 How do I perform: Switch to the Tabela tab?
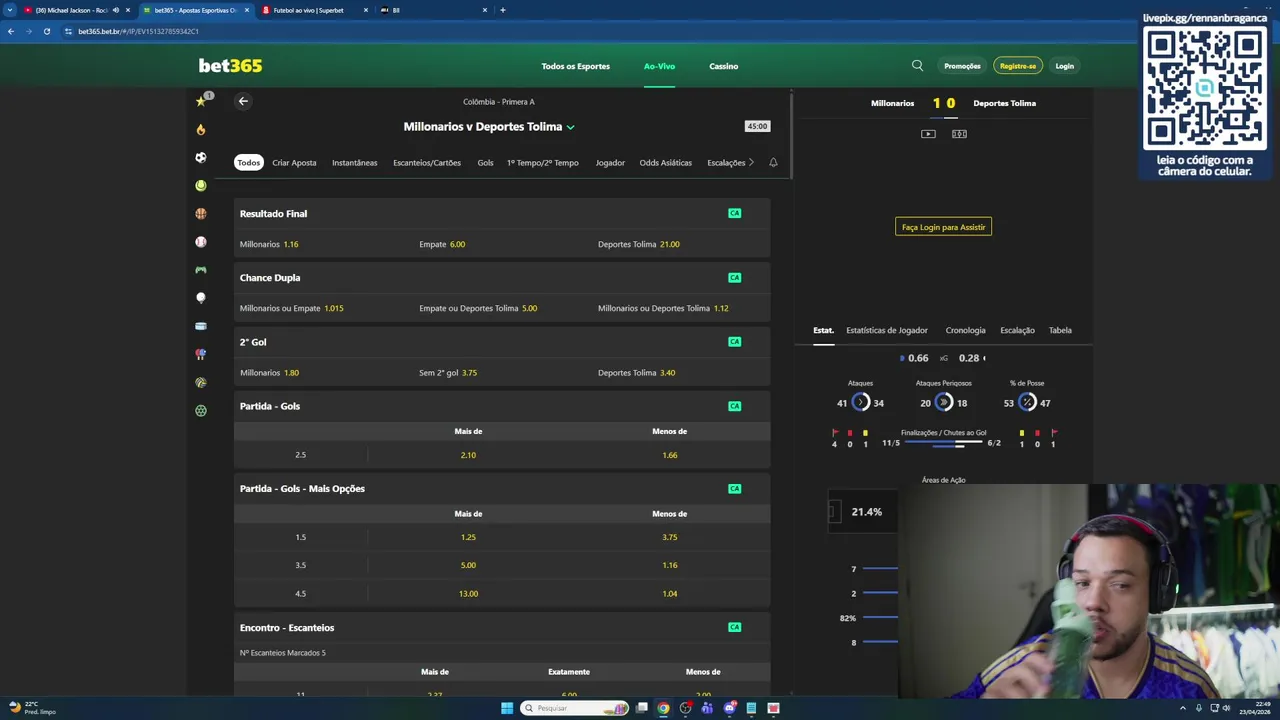1060,330
